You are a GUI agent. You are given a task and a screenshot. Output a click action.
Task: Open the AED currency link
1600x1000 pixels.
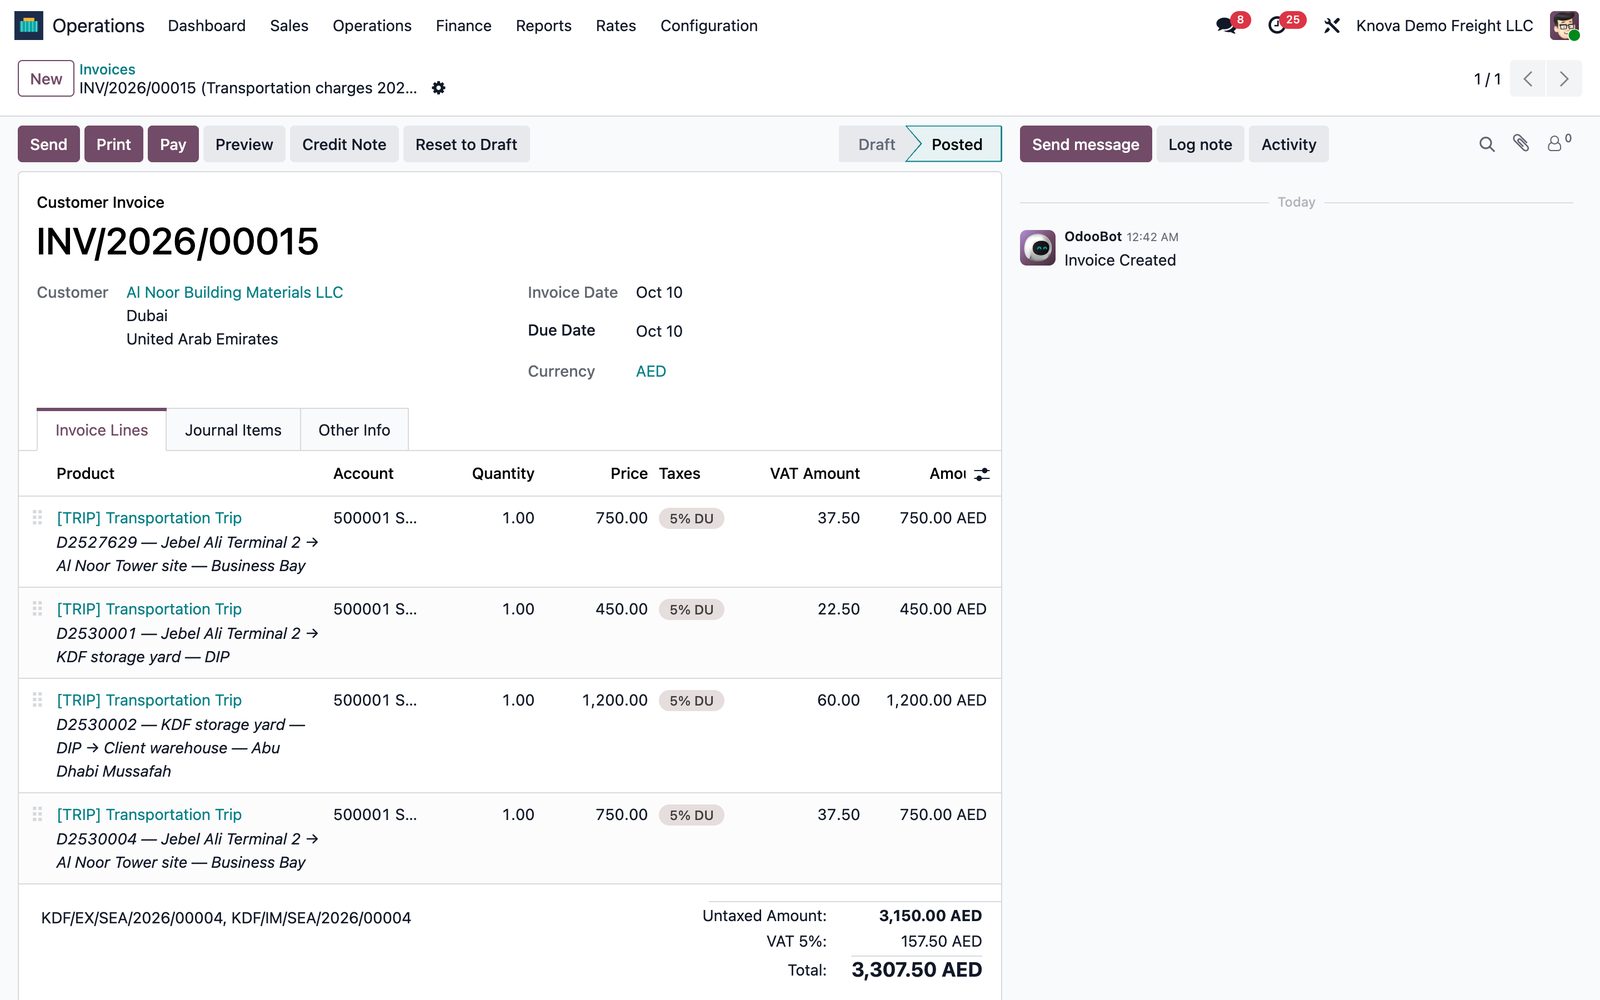tap(651, 371)
